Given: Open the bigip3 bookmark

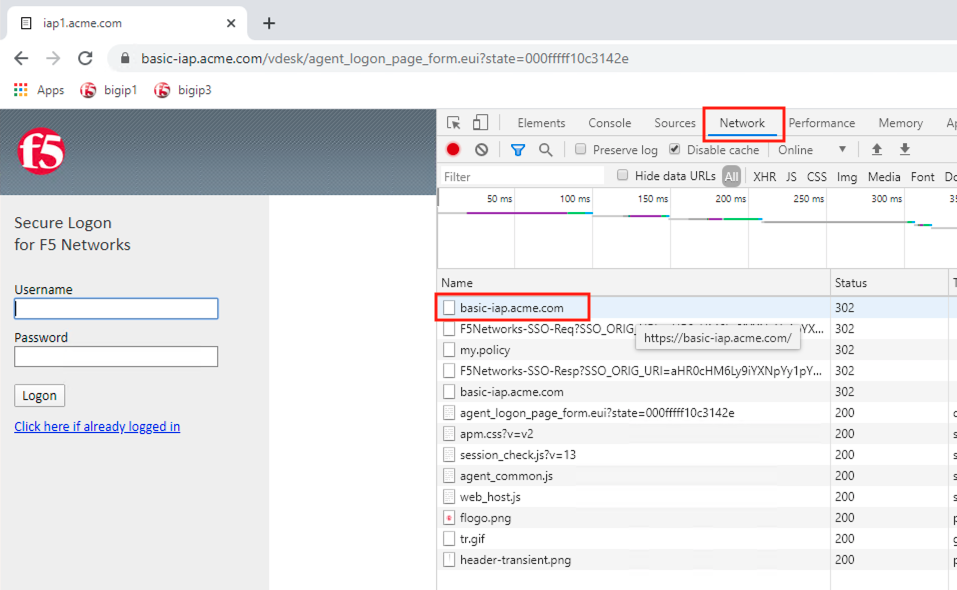Looking at the screenshot, I should (182, 90).
